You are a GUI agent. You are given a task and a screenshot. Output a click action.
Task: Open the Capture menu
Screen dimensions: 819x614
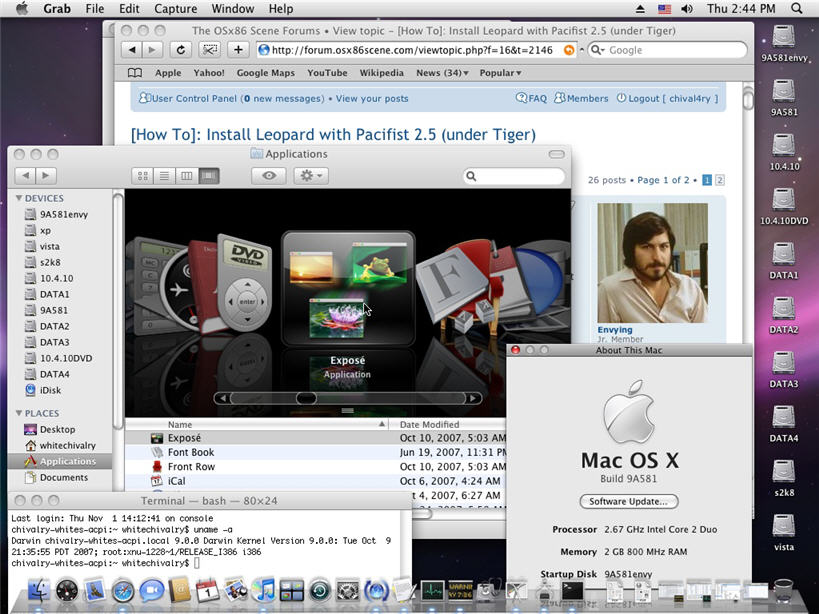(x=176, y=9)
